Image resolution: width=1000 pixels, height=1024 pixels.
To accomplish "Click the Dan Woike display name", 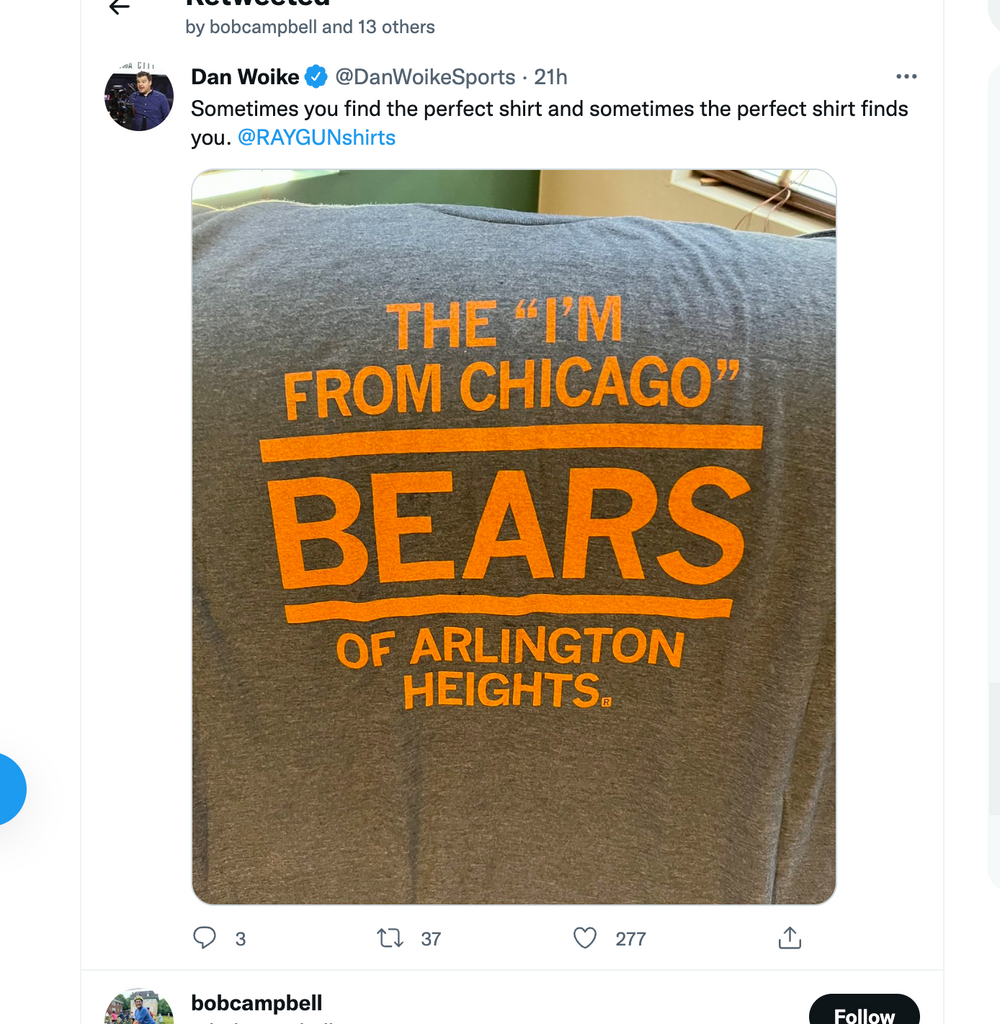I will click(x=245, y=77).
